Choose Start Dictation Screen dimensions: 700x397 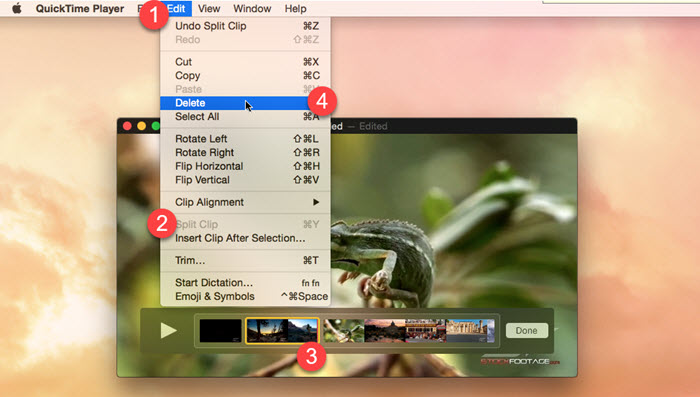pos(246,283)
